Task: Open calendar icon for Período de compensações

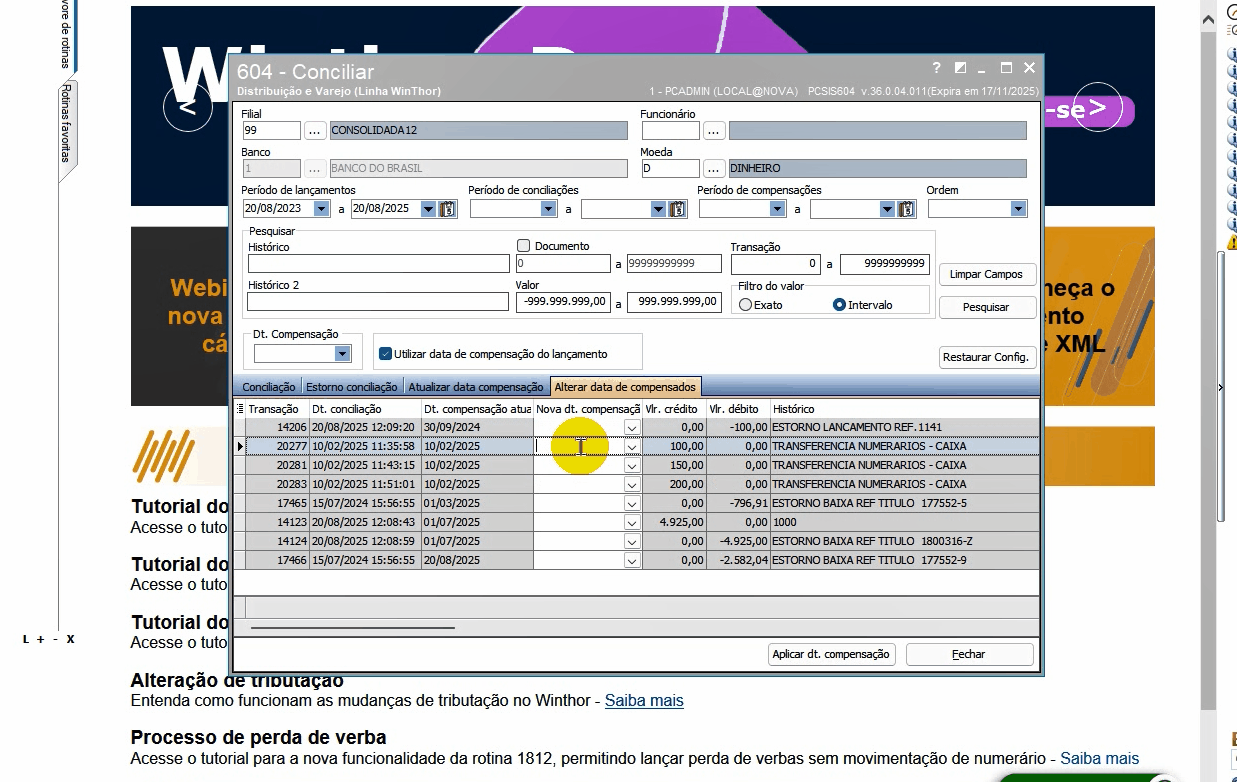Action: (x=906, y=209)
